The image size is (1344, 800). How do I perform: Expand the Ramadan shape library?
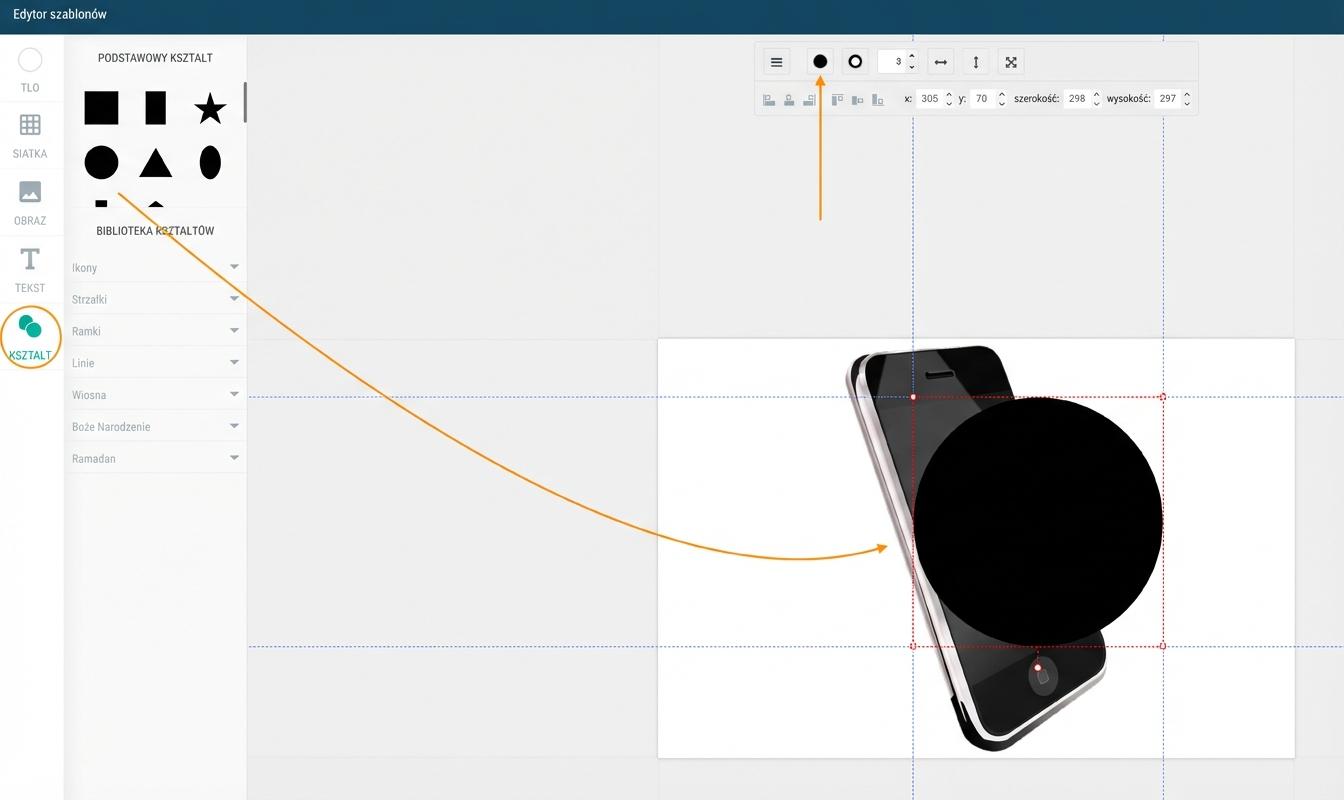click(155, 459)
